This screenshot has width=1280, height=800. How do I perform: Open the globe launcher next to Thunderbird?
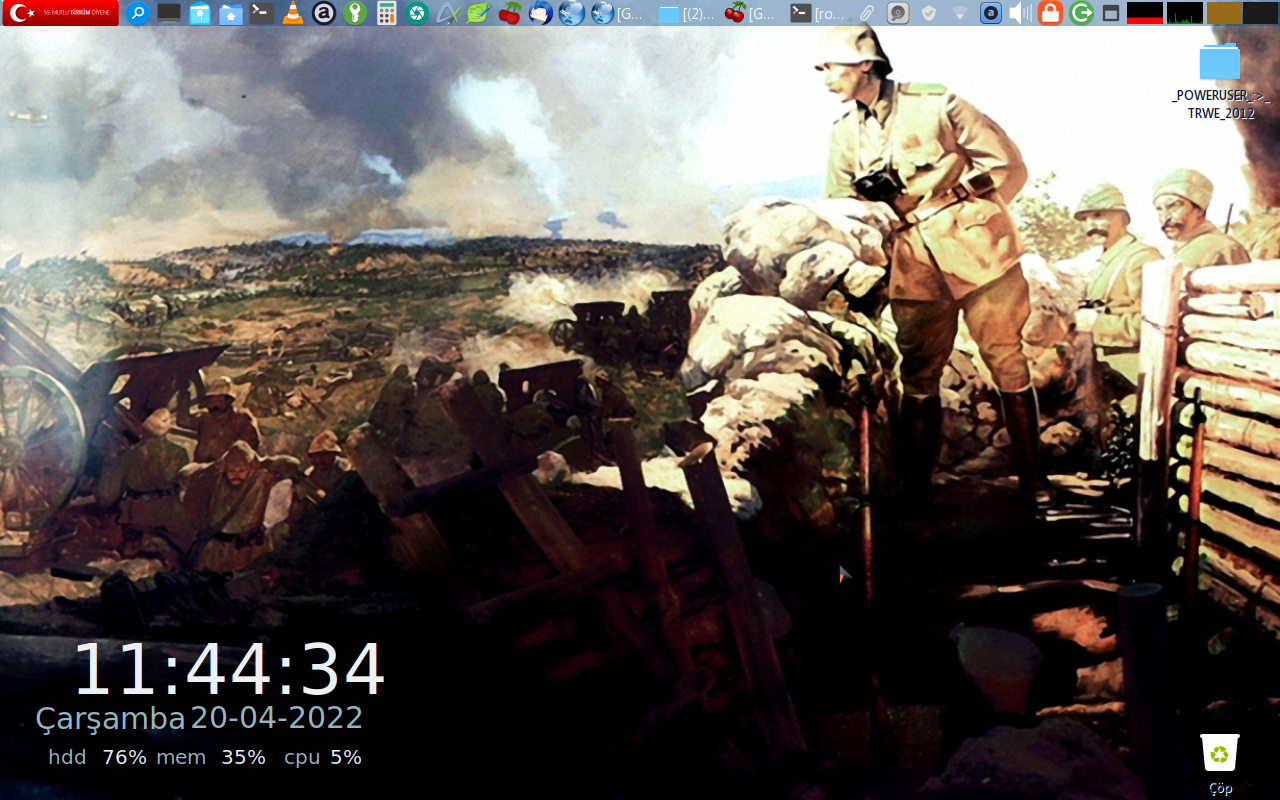[x=571, y=13]
